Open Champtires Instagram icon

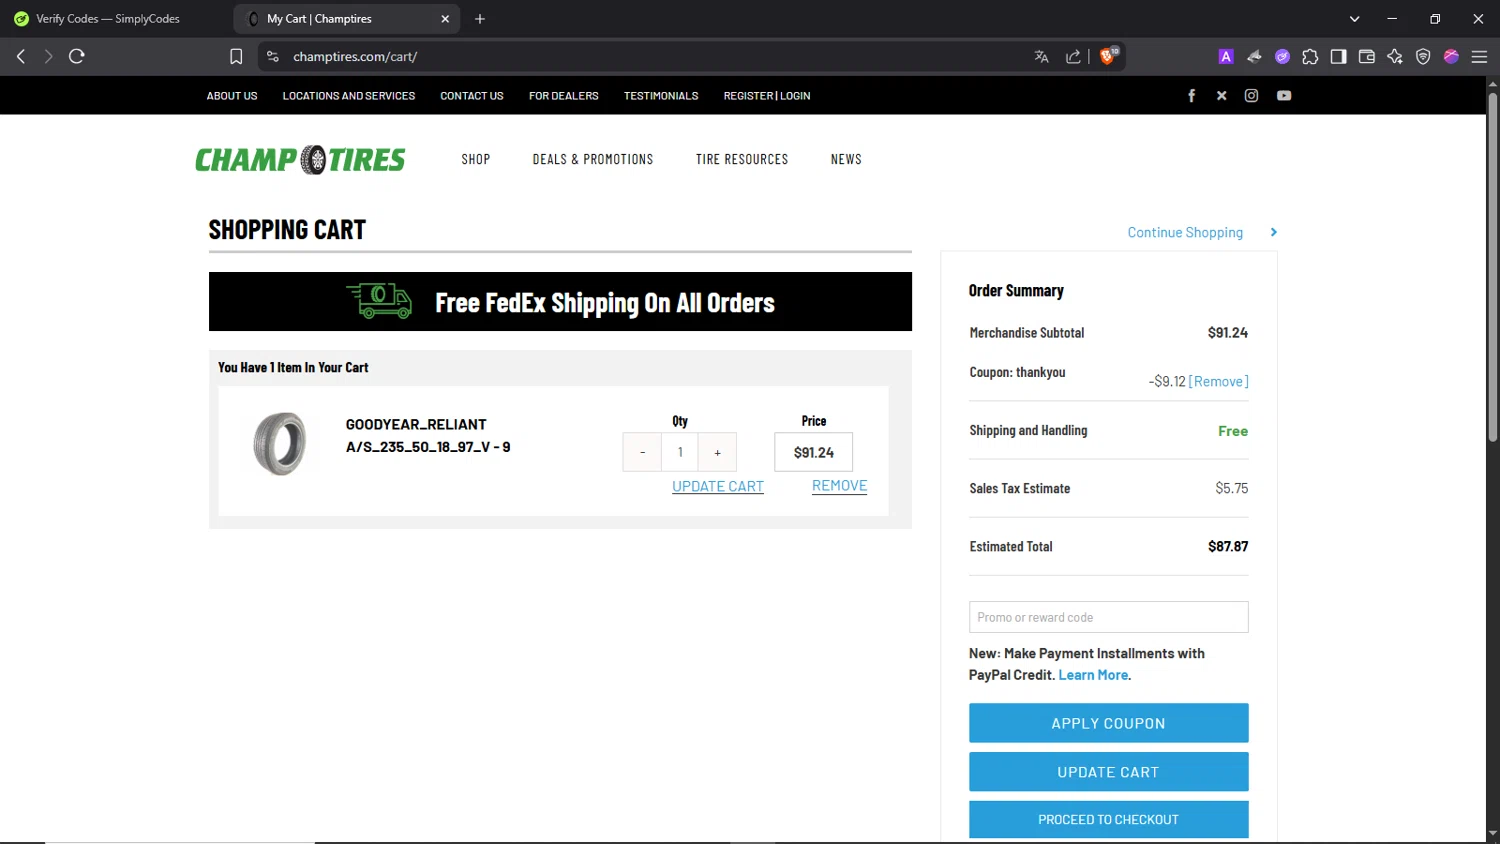[x=1251, y=96]
